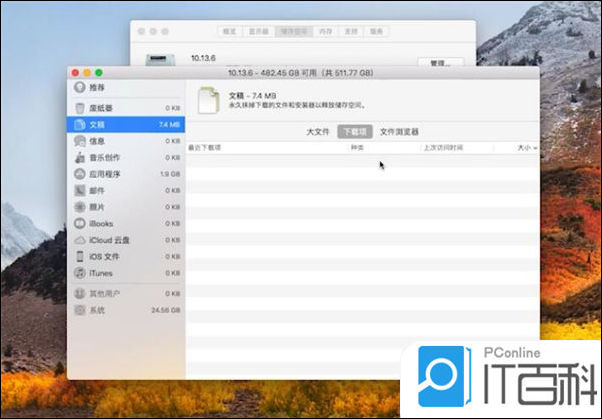This screenshot has width=602, height=419.
Task: Open 概览 tab in the back window
Action: click(230, 31)
